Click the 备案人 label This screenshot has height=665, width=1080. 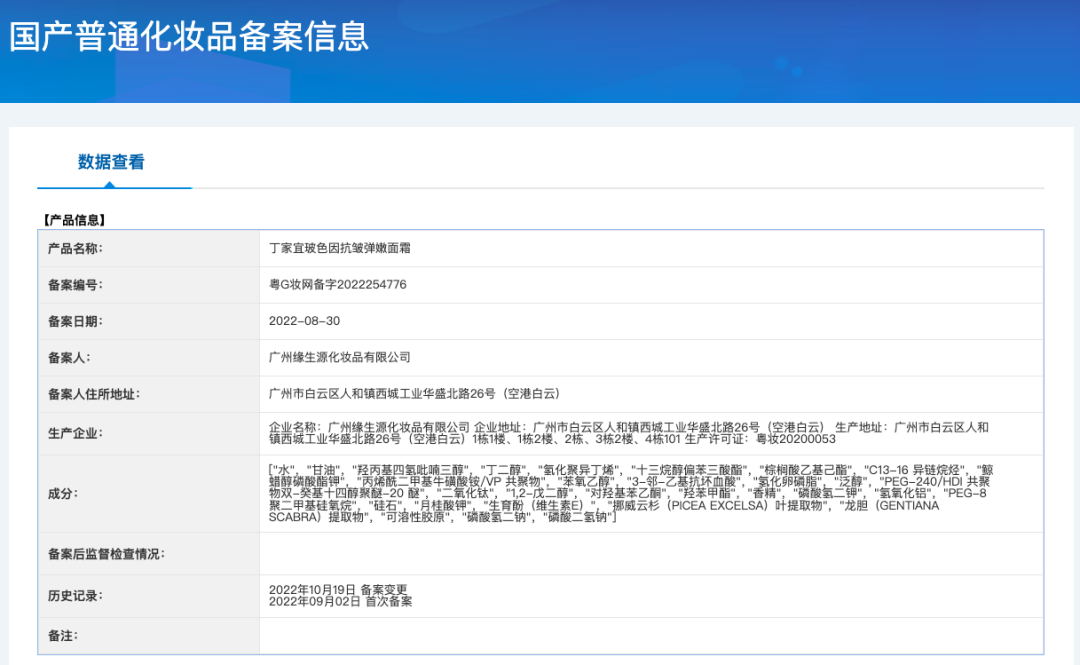click(69, 358)
